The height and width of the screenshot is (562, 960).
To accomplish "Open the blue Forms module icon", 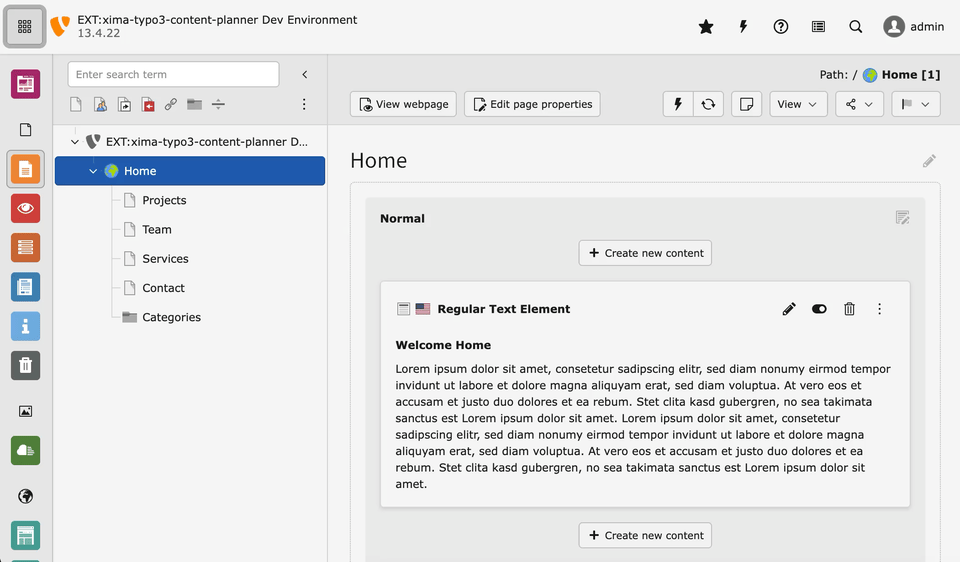I will pos(25,287).
